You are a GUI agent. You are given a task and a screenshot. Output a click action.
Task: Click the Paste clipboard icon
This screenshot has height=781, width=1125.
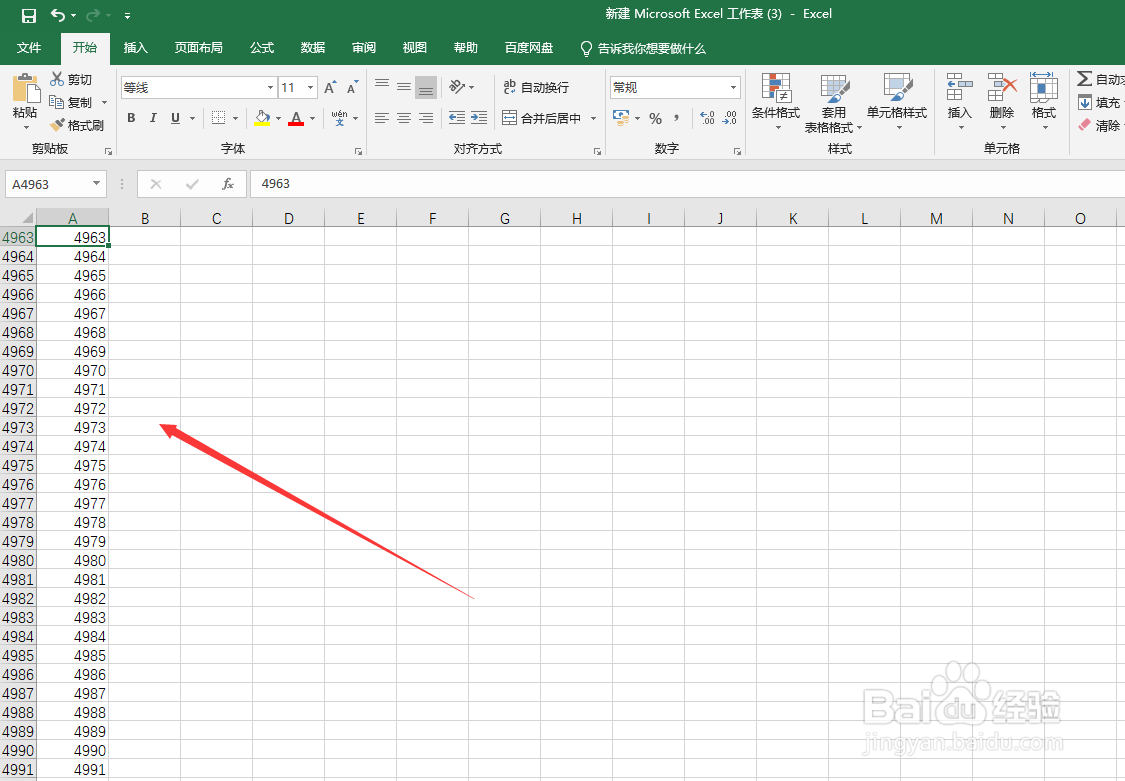click(x=25, y=89)
